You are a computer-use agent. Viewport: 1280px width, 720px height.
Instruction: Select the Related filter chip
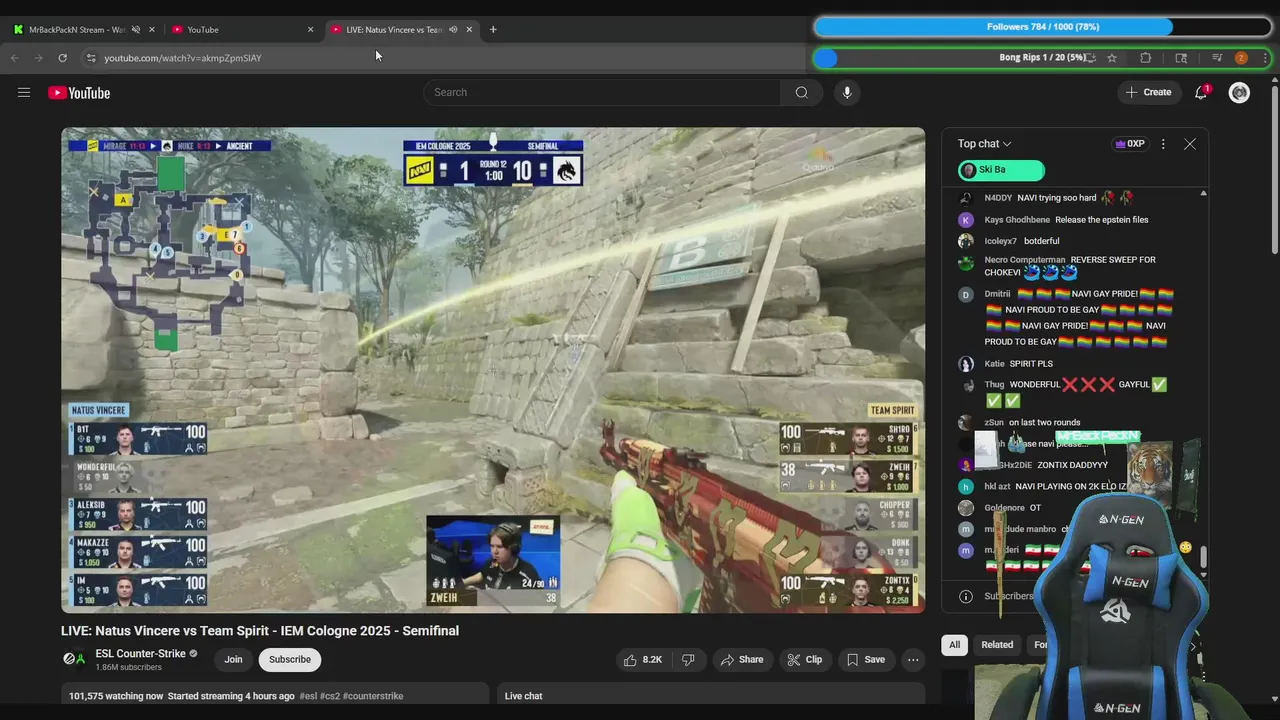tap(997, 645)
